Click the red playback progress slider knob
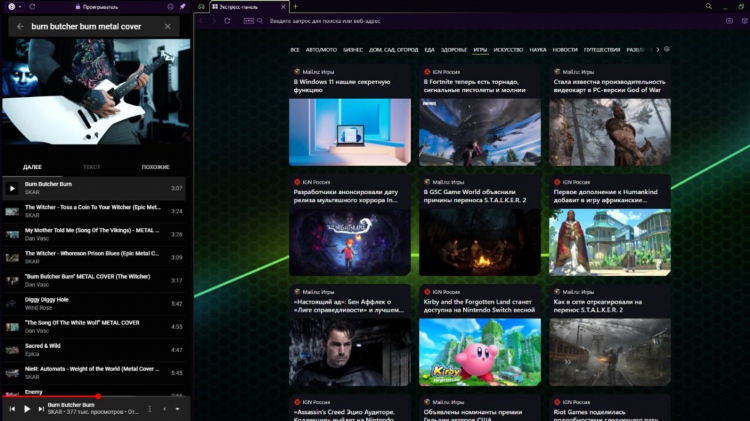750x421 pixels. (x=98, y=396)
